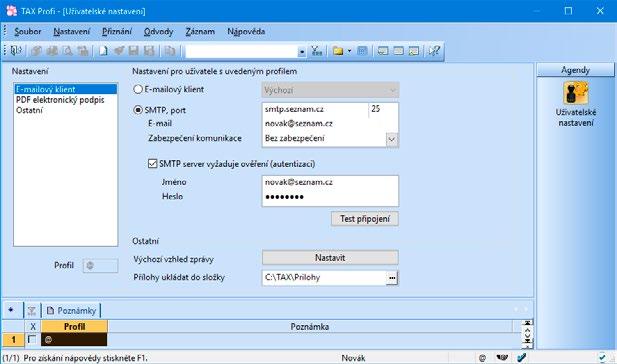Click the calculator grid toolbar icon
This screenshot has height=364, width=617.
point(362,51)
